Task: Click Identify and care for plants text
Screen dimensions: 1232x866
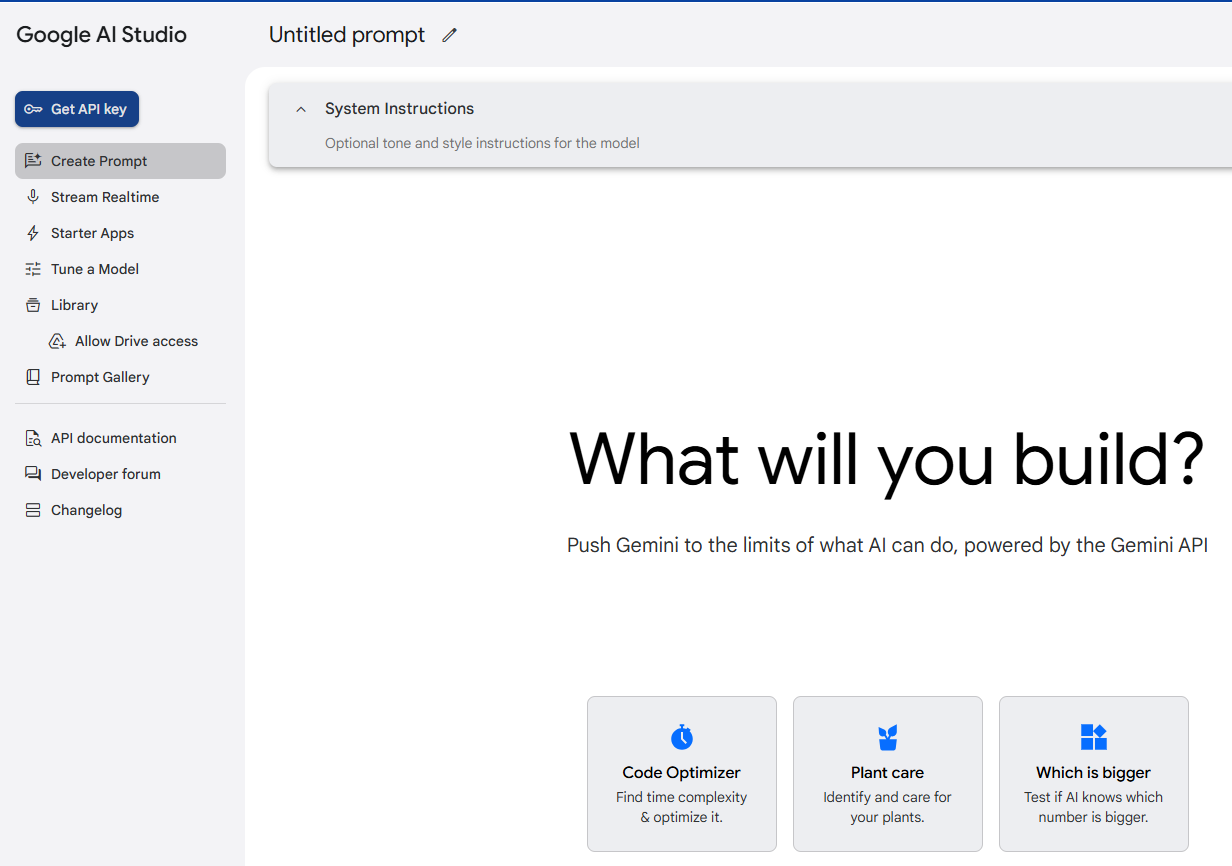Action: point(888,807)
